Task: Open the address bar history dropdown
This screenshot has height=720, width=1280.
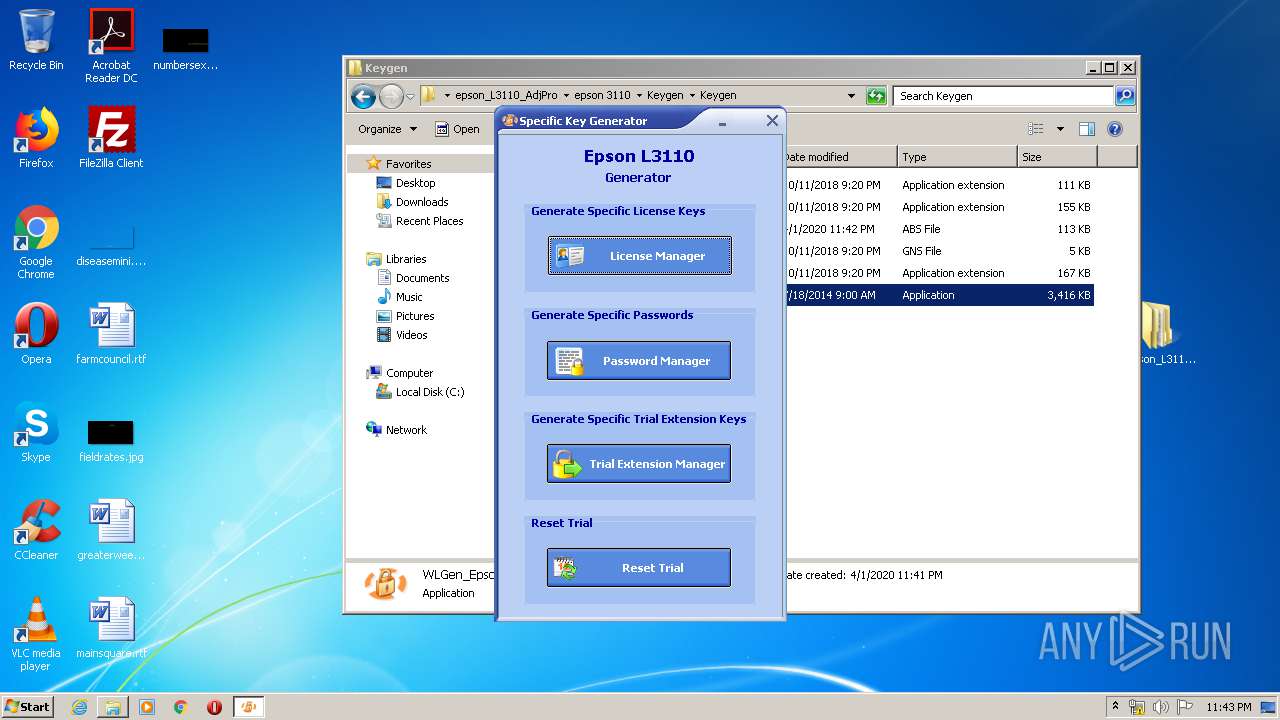Action: click(x=851, y=96)
